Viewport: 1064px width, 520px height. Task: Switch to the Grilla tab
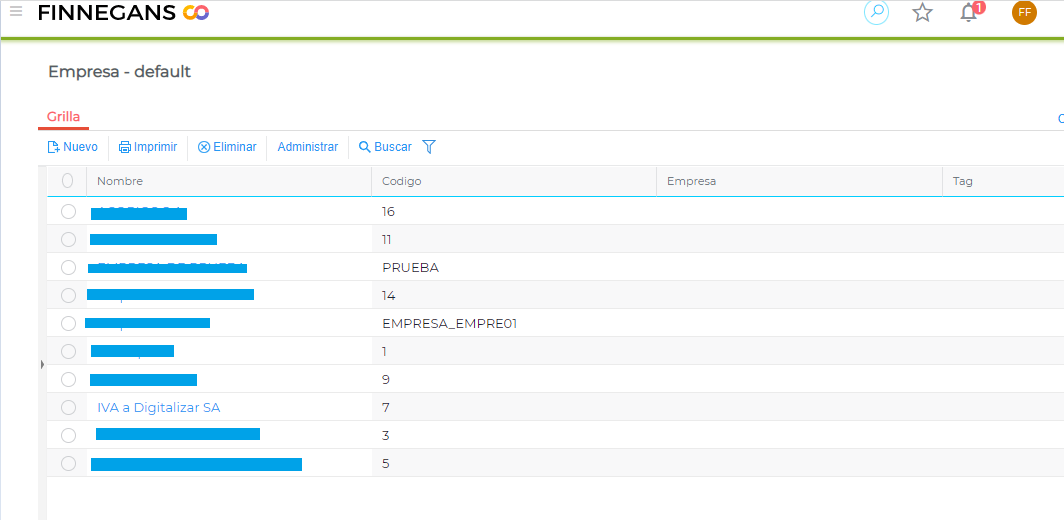pos(63,117)
